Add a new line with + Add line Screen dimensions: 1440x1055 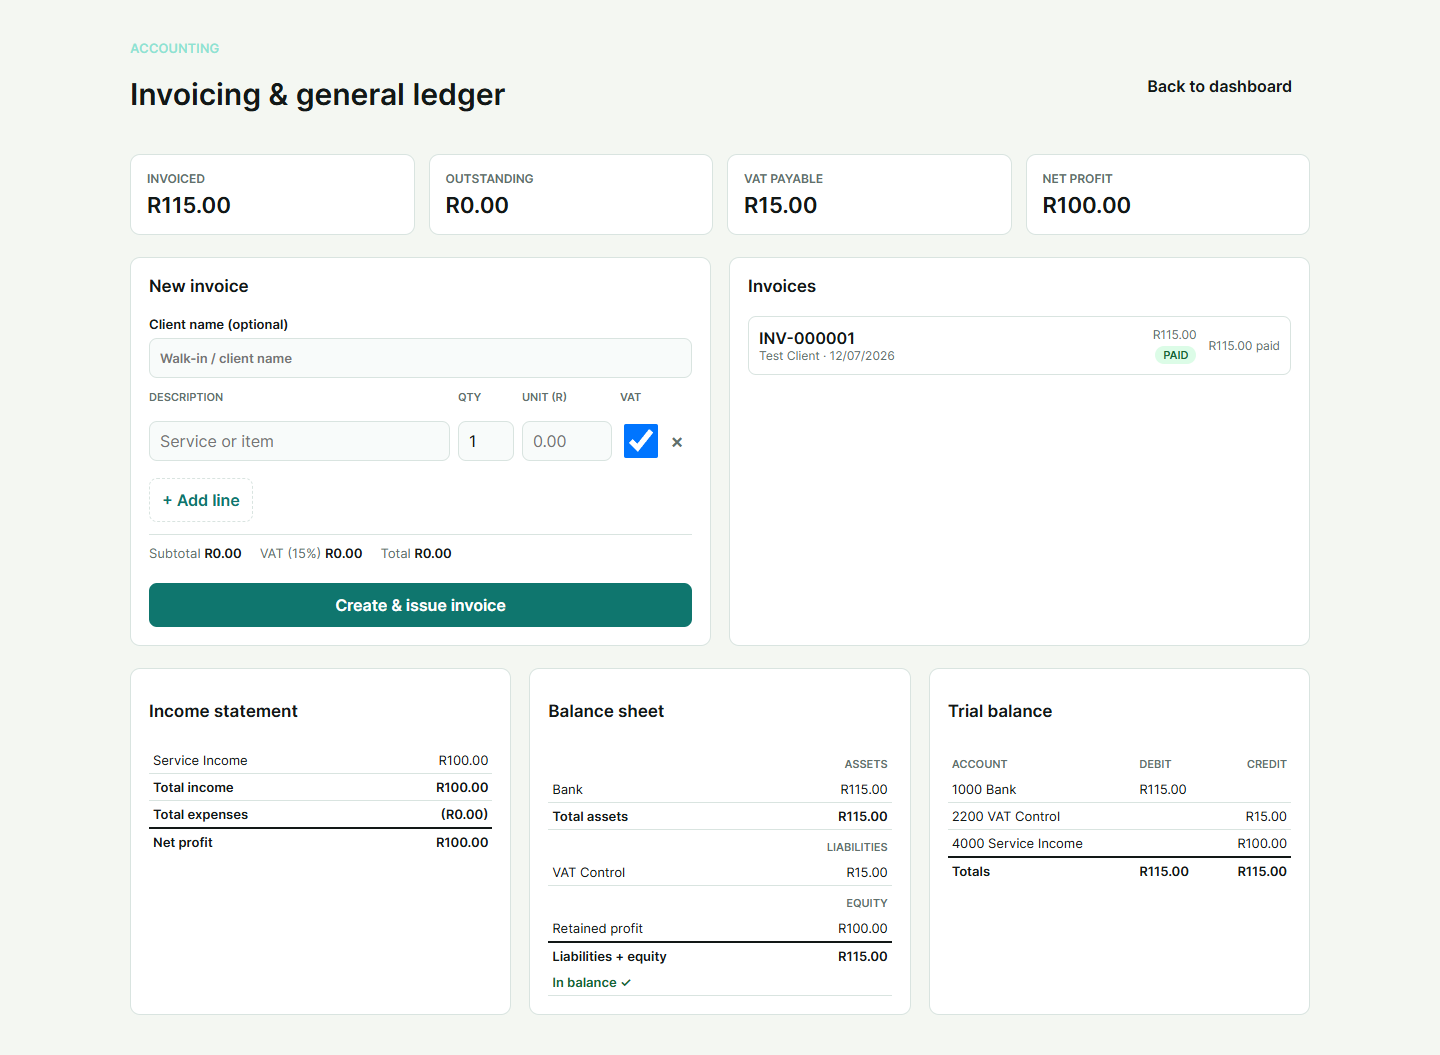point(201,500)
